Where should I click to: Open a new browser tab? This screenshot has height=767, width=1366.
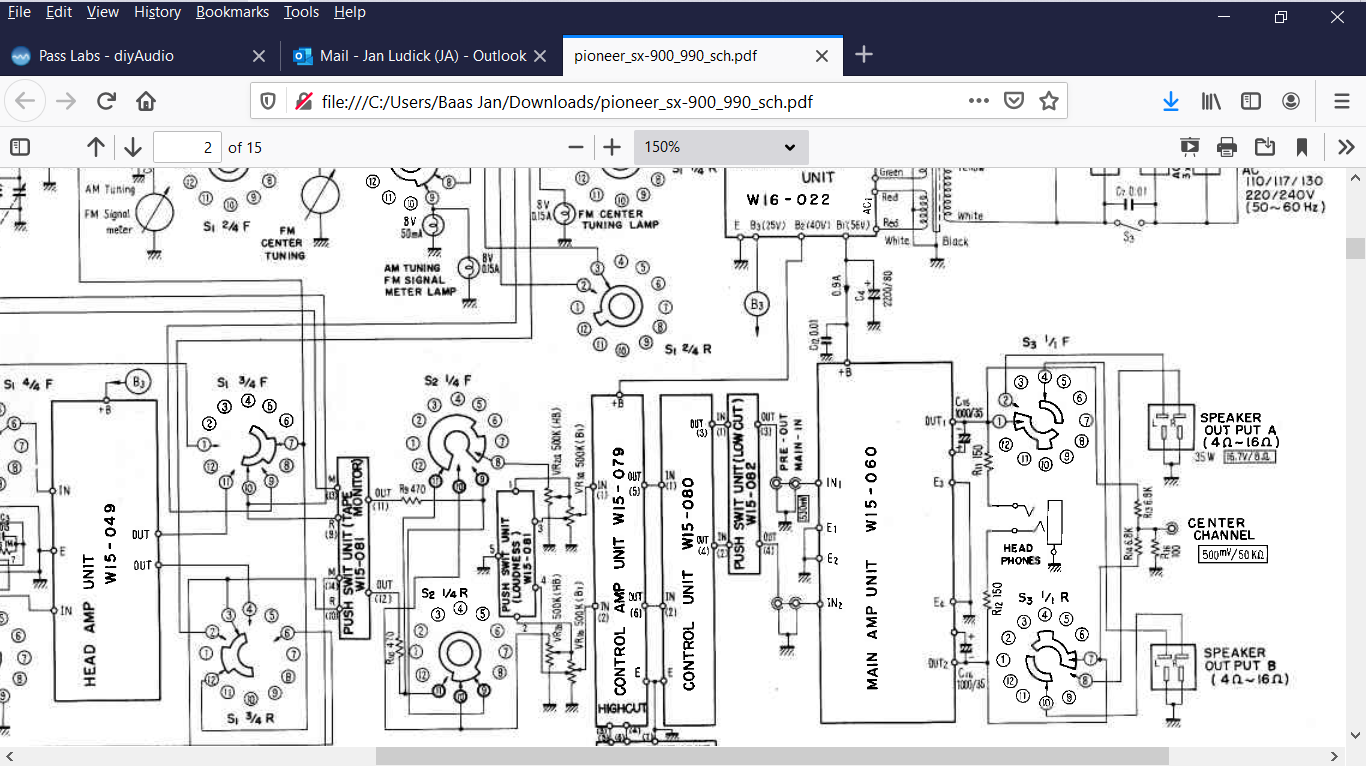point(865,55)
